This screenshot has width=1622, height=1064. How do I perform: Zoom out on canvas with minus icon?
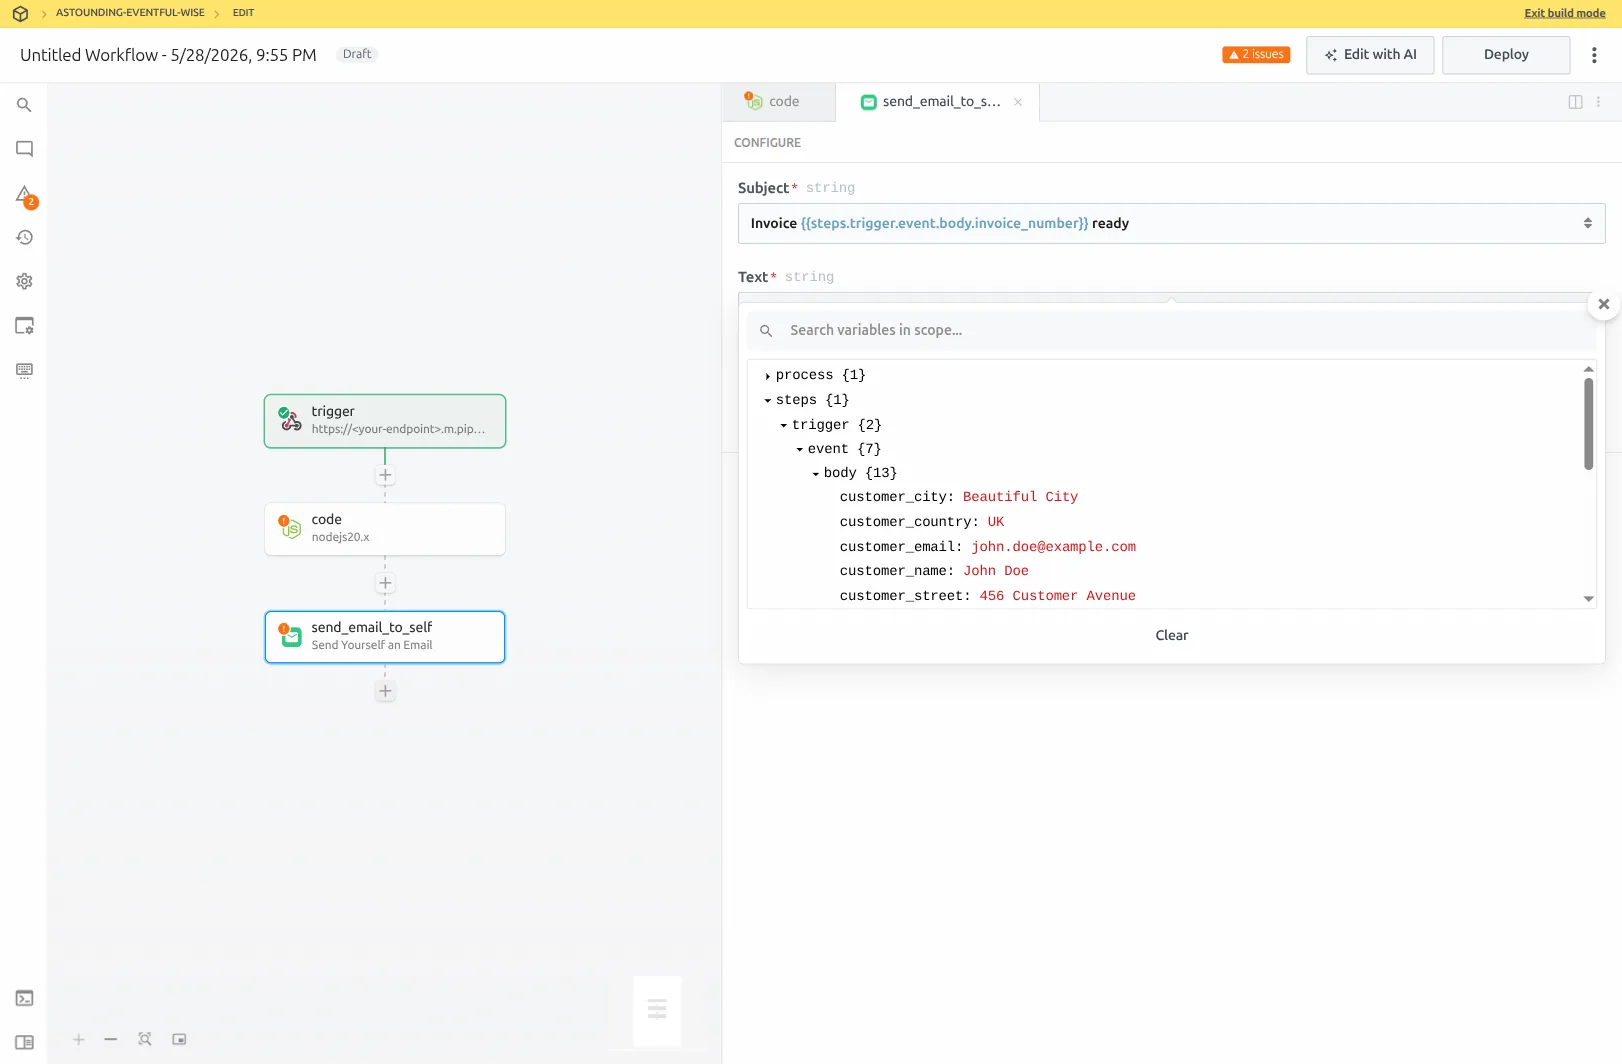tap(111, 1040)
